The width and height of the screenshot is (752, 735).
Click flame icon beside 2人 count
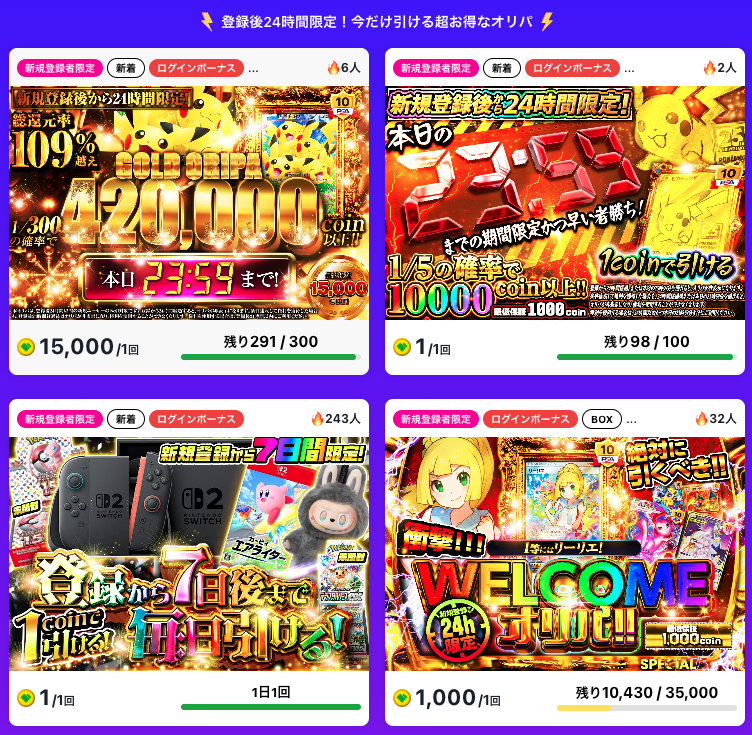point(709,68)
